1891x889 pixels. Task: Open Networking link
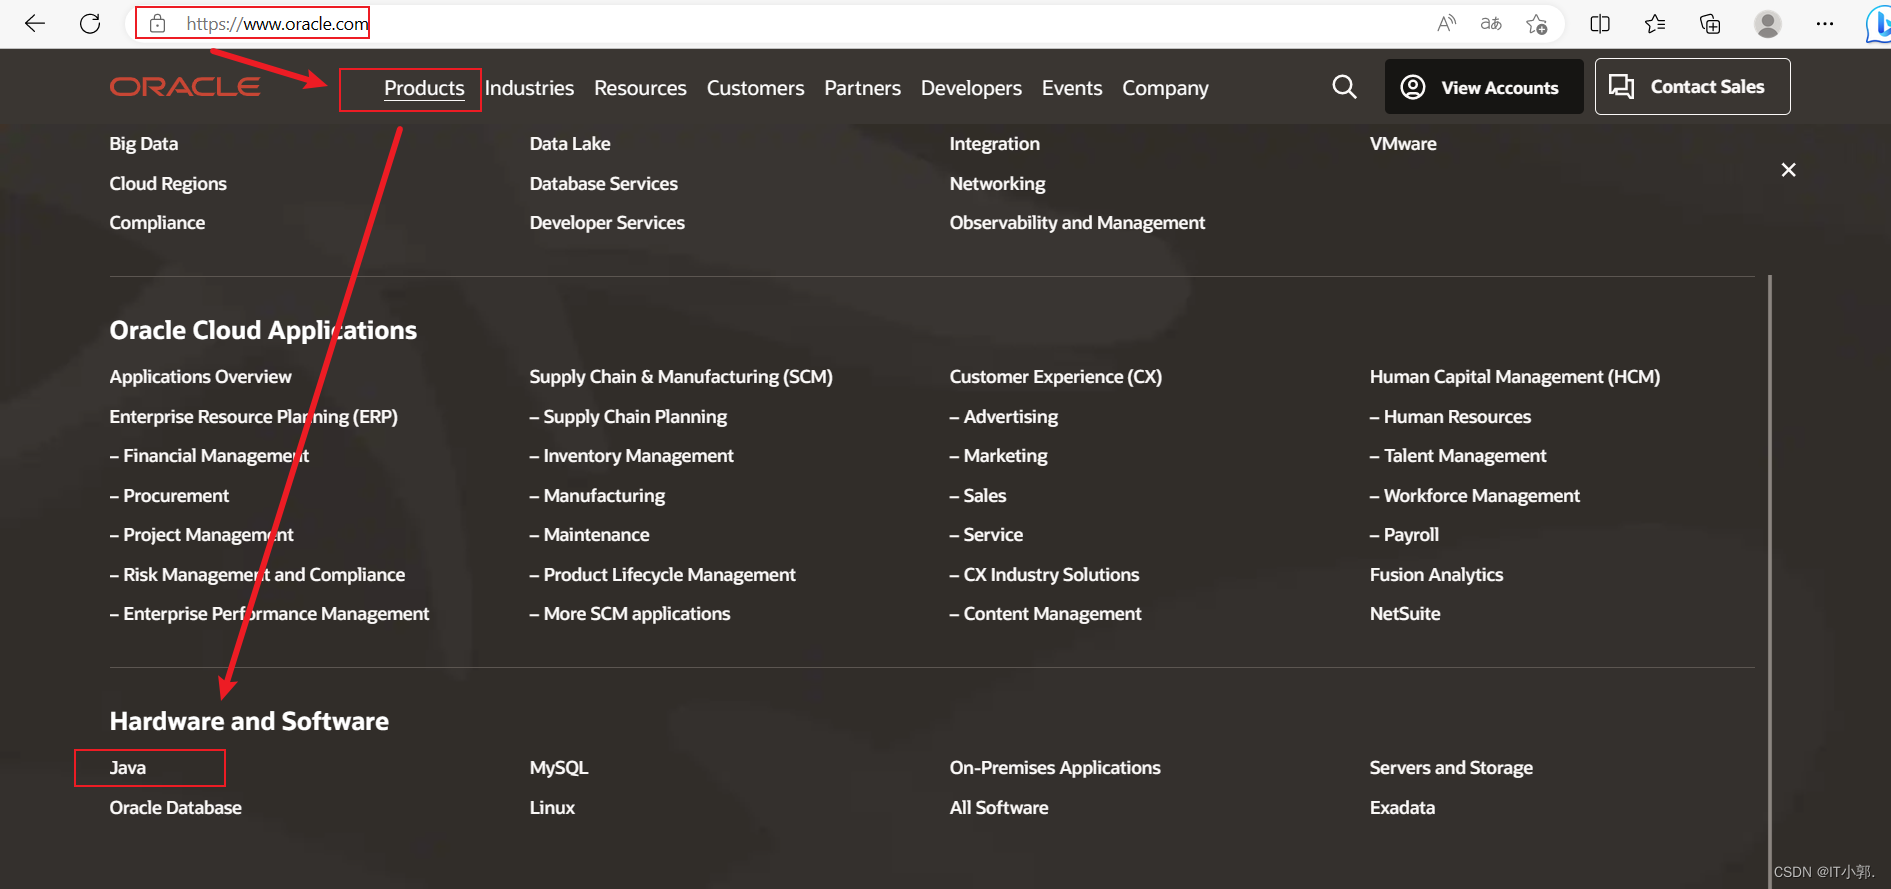pos(997,184)
